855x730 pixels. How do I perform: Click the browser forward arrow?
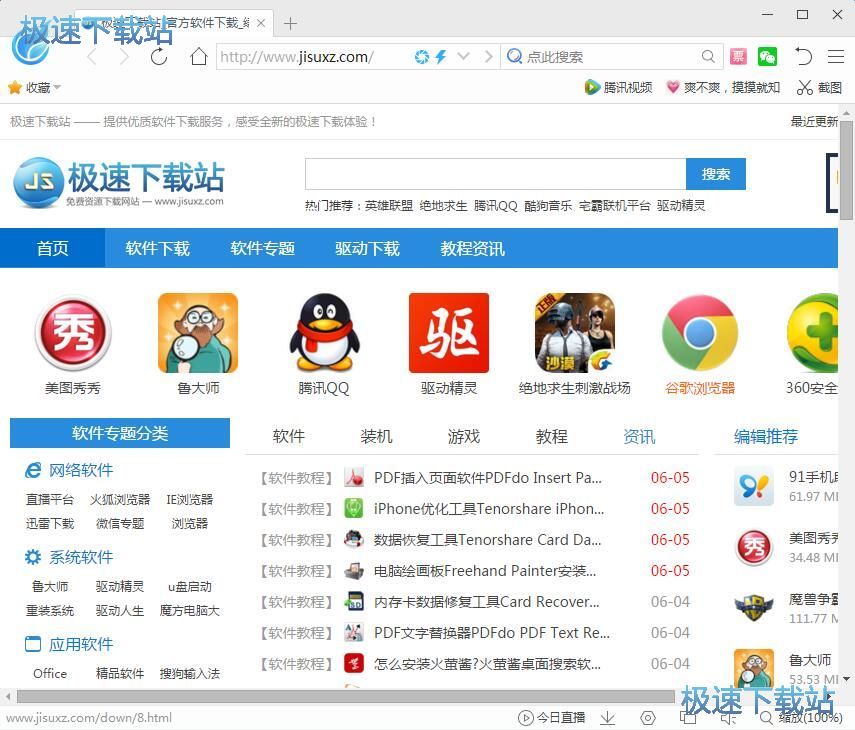tap(125, 57)
